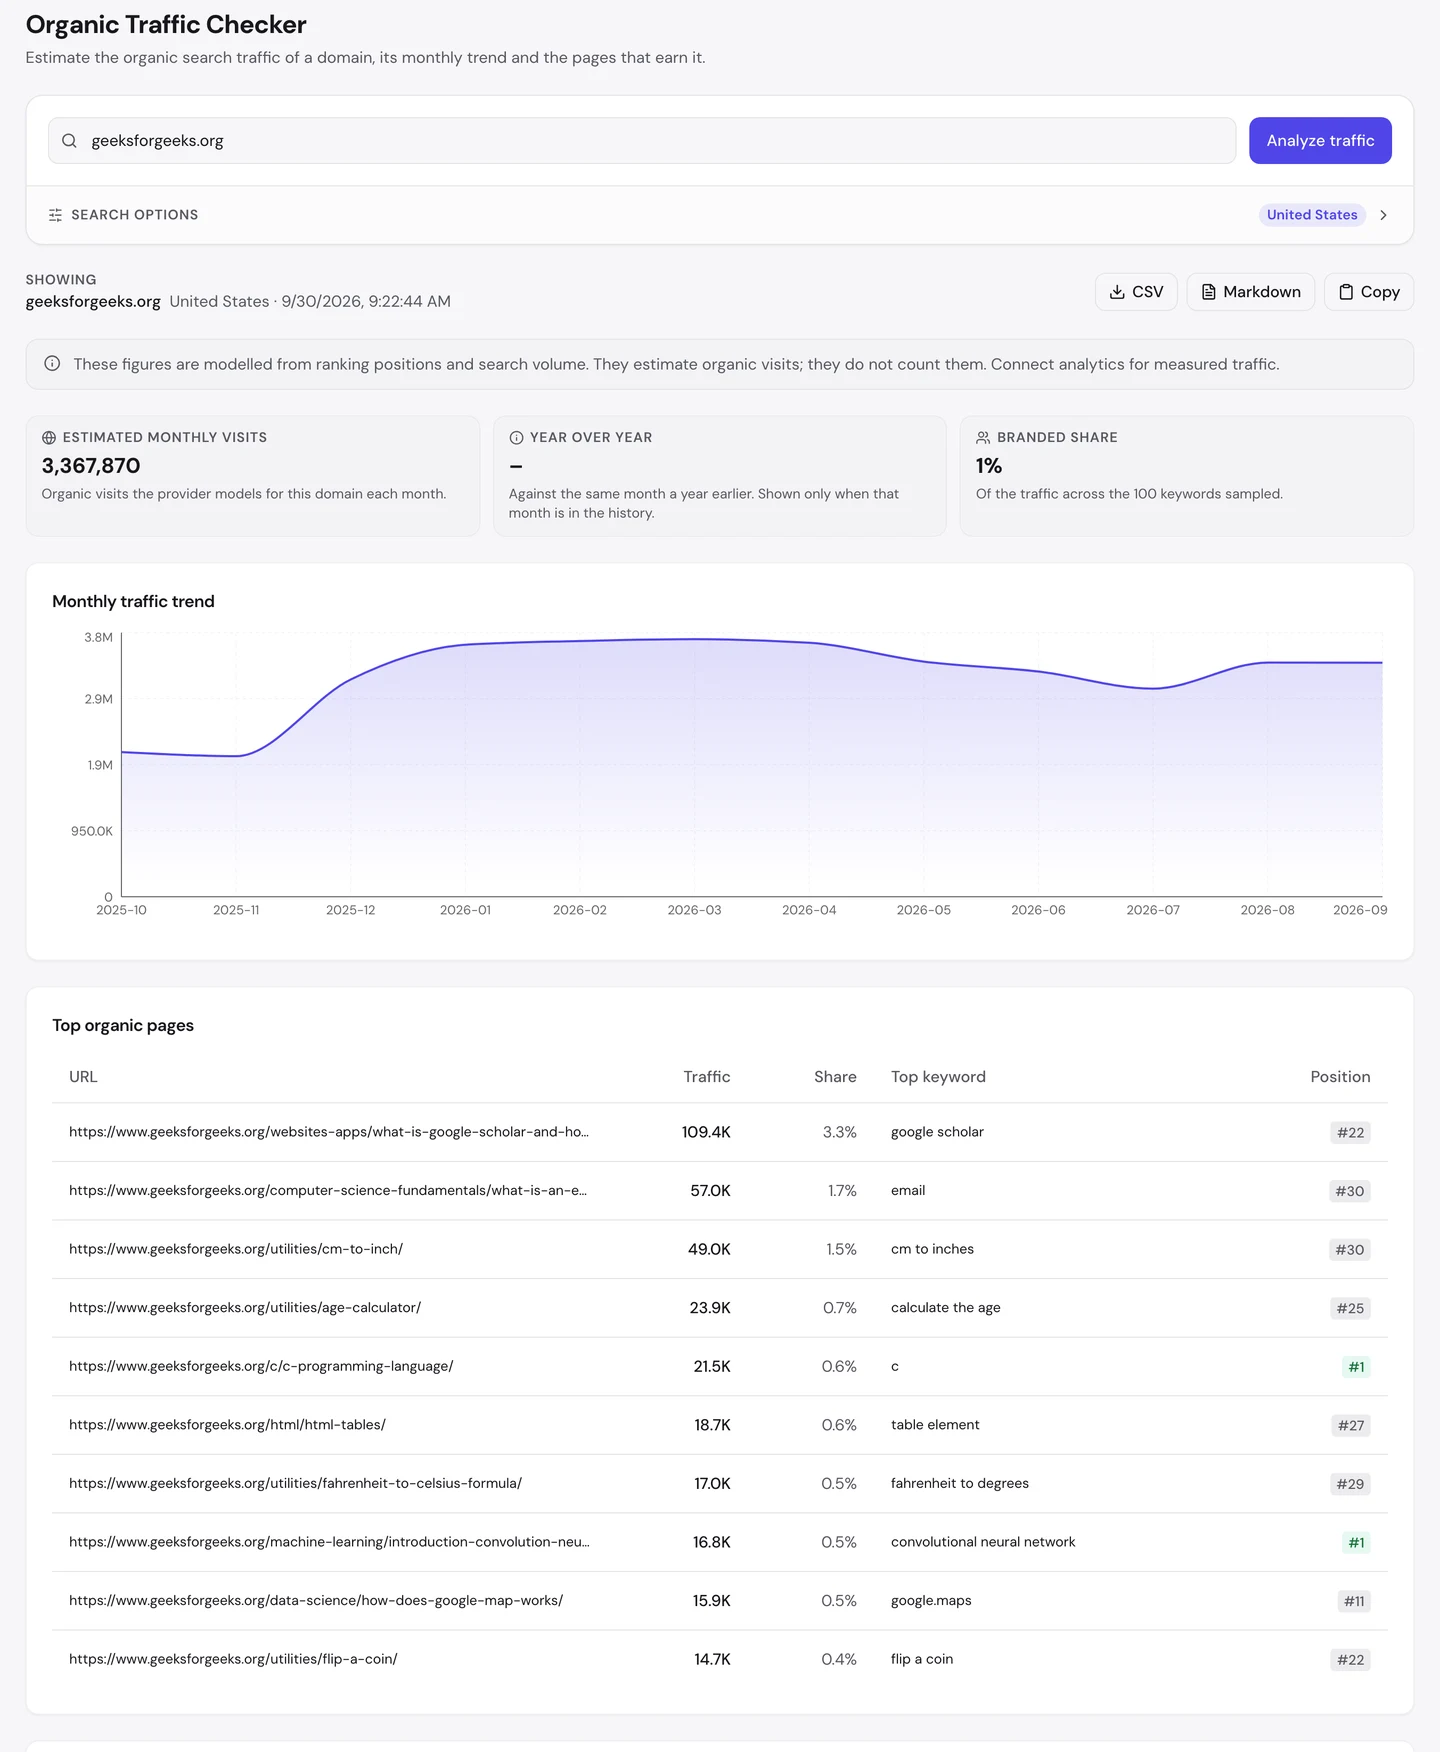
Task: Click the Share column header
Action: [835, 1077]
